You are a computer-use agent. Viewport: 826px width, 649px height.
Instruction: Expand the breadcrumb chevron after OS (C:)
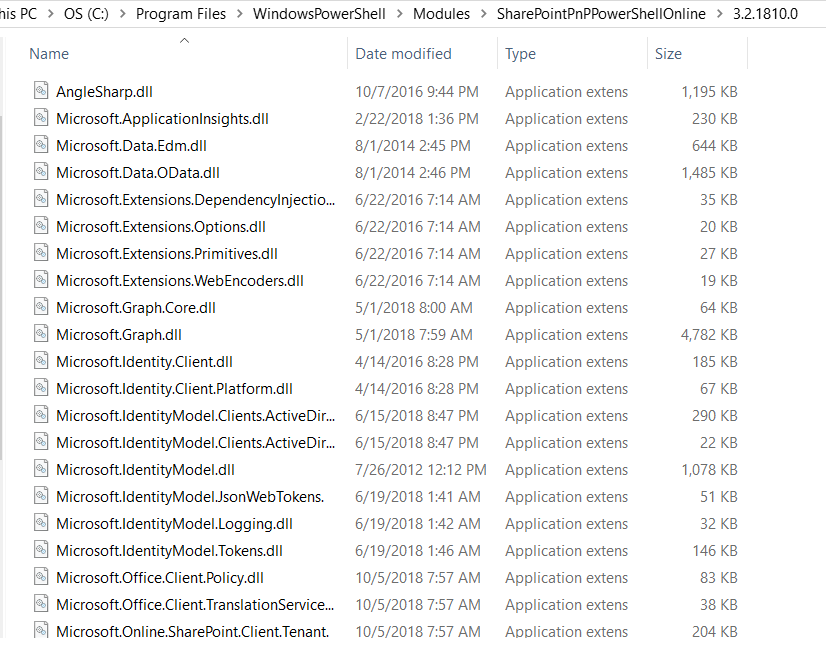[122, 14]
